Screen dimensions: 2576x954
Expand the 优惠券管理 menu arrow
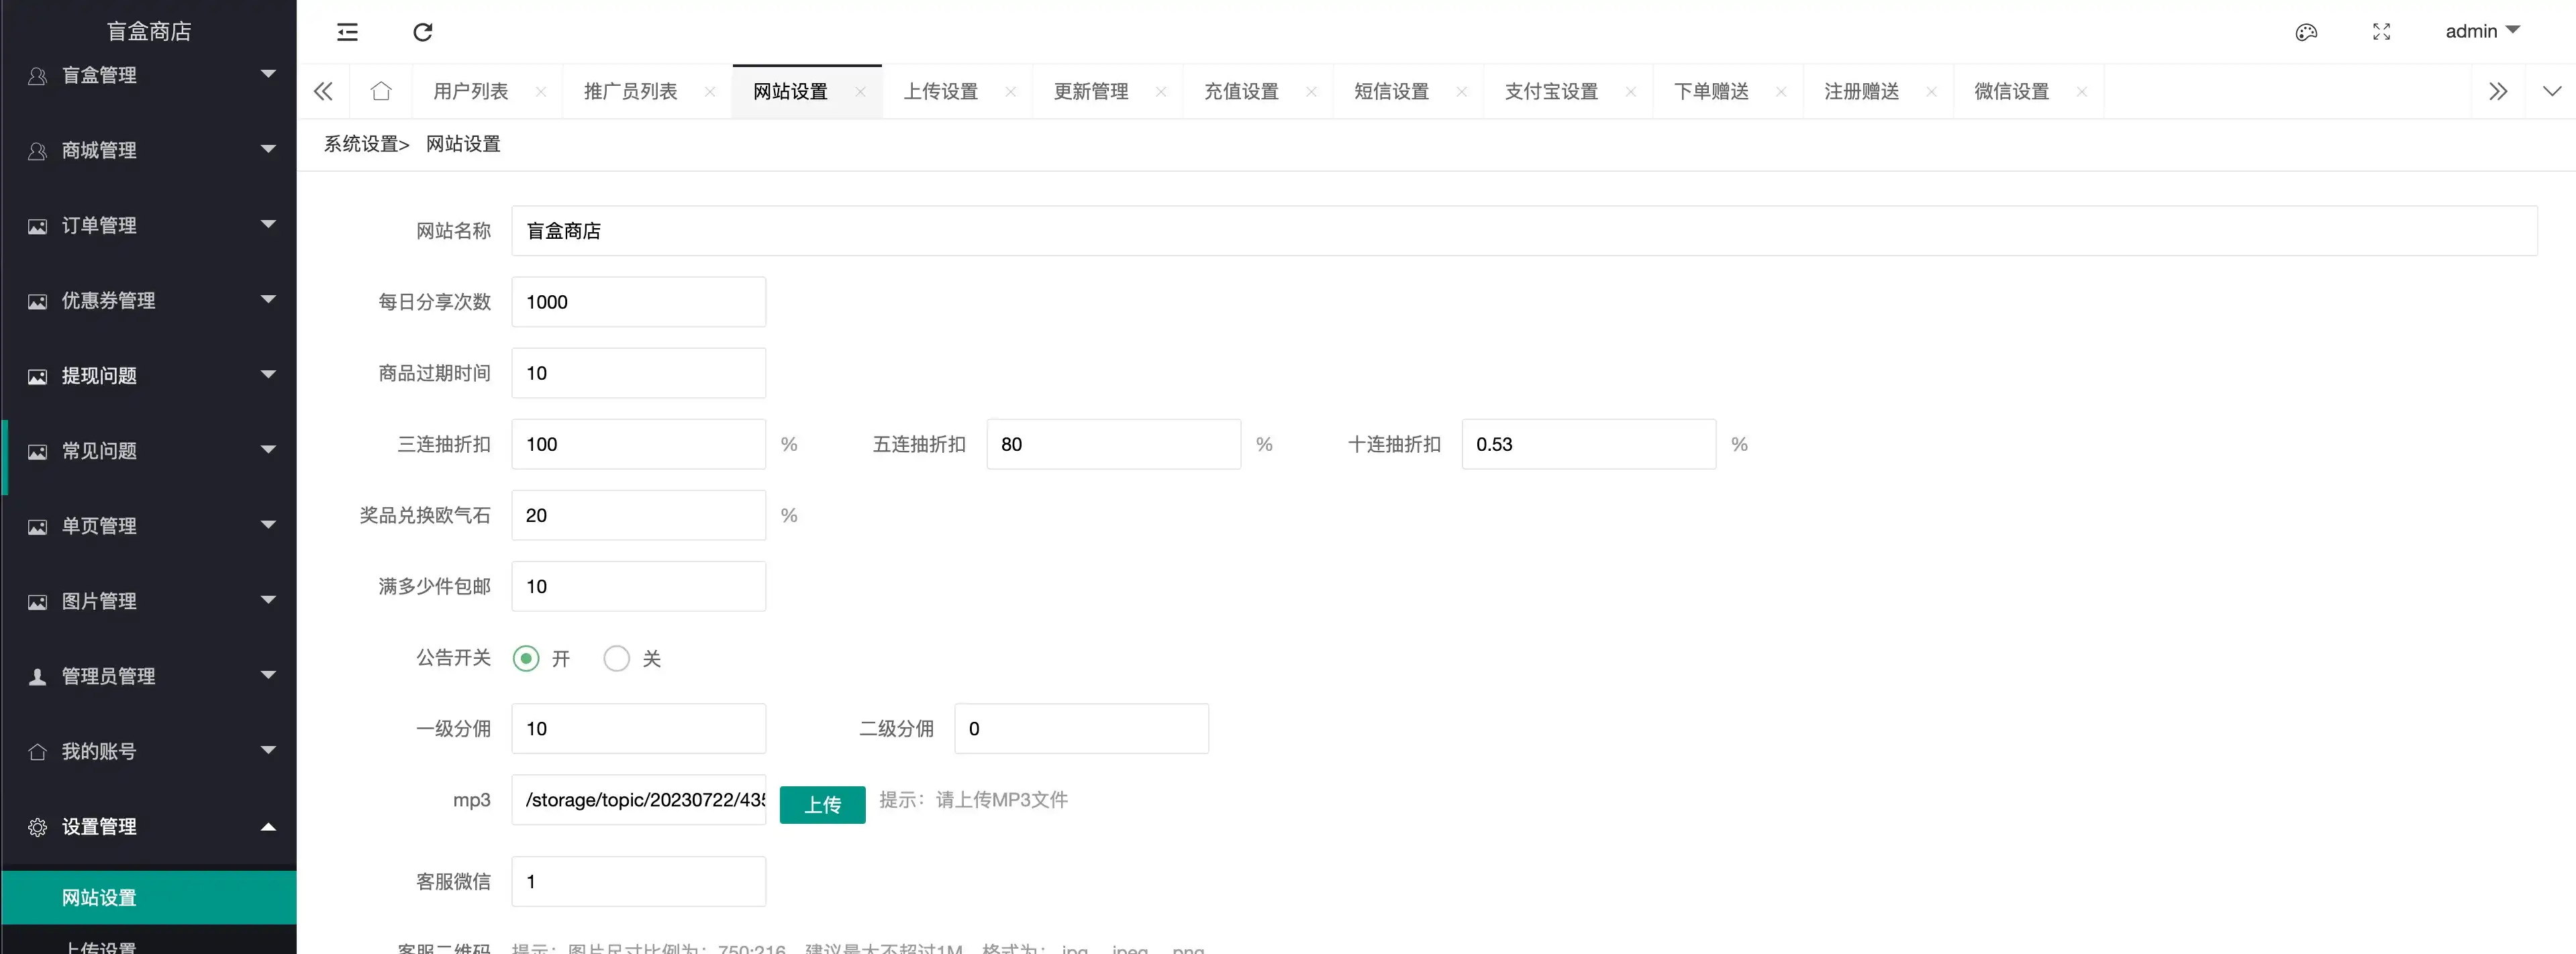268,298
